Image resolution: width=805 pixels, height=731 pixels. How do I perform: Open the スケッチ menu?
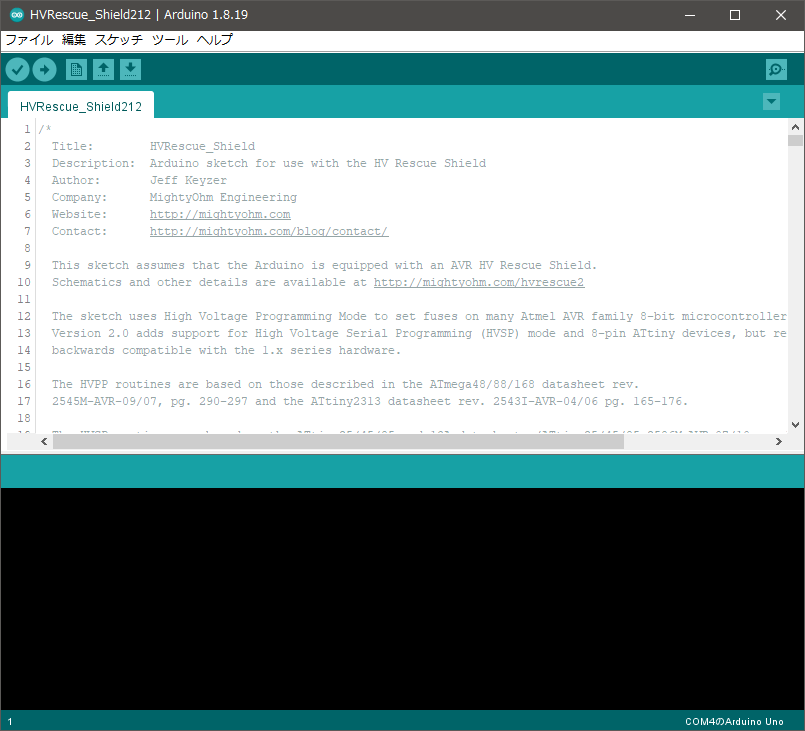[x=119, y=40]
